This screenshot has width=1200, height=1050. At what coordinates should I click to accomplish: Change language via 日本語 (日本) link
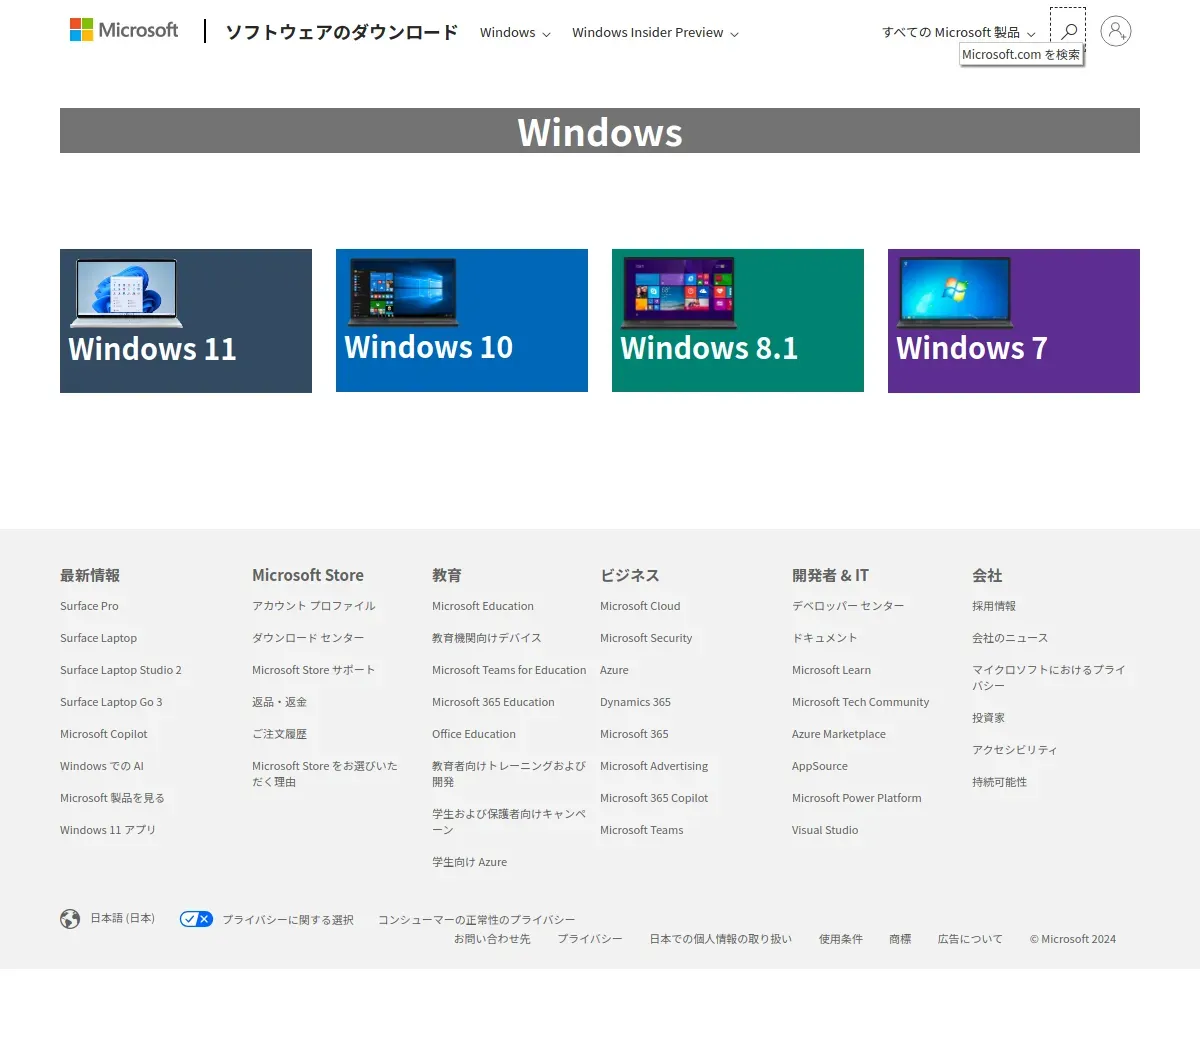tap(123, 918)
